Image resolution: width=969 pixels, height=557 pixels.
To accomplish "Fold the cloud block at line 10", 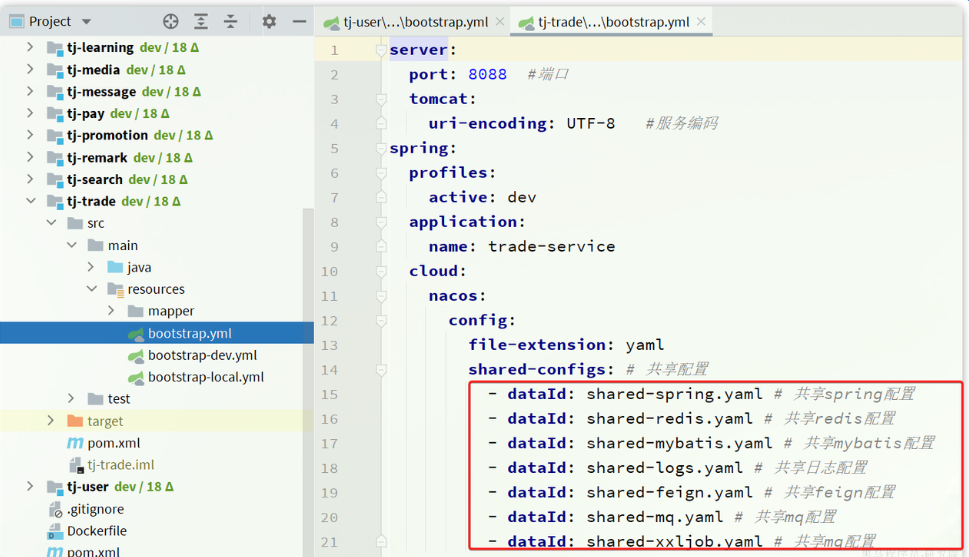I will (381, 271).
